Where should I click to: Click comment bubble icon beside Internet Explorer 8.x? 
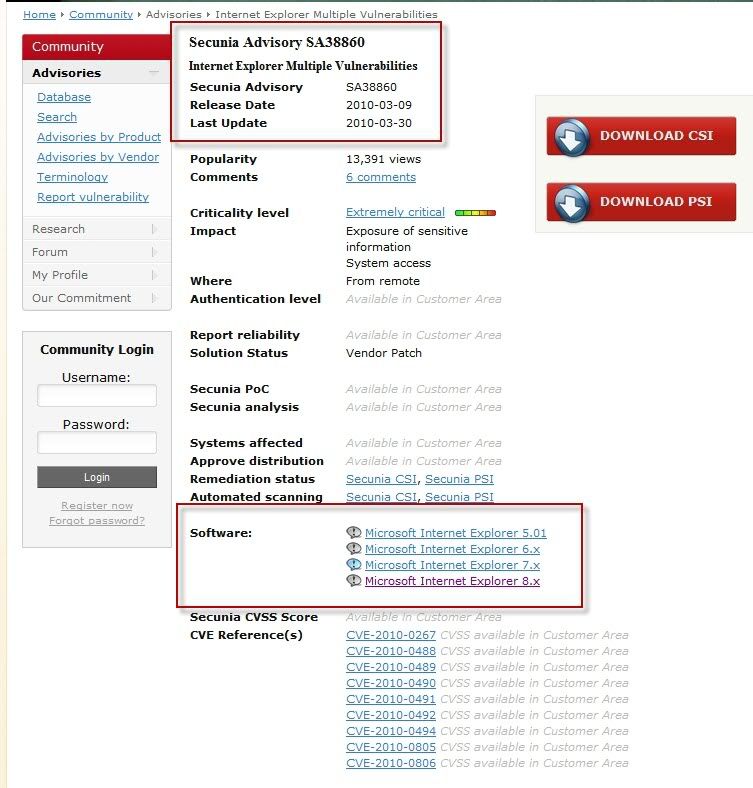tap(354, 580)
